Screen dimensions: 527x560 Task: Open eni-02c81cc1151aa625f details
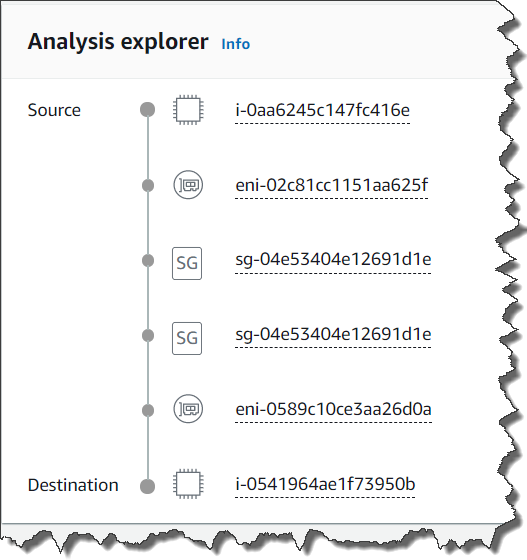click(331, 185)
